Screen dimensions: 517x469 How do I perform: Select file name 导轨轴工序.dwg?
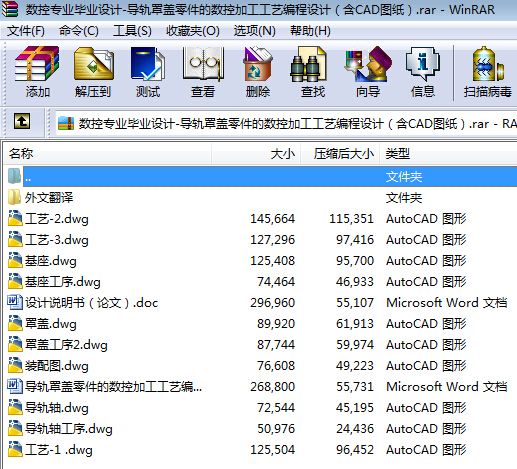(x=69, y=429)
